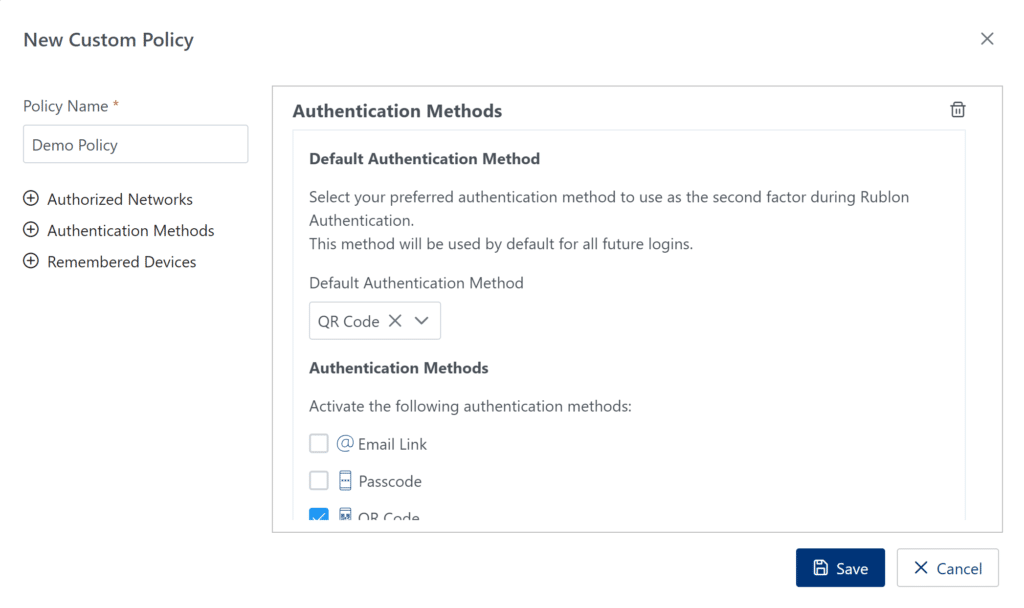Delete Authentication Methods section with trash icon
The height and width of the screenshot is (608, 1024).
[x=957, y=110]
